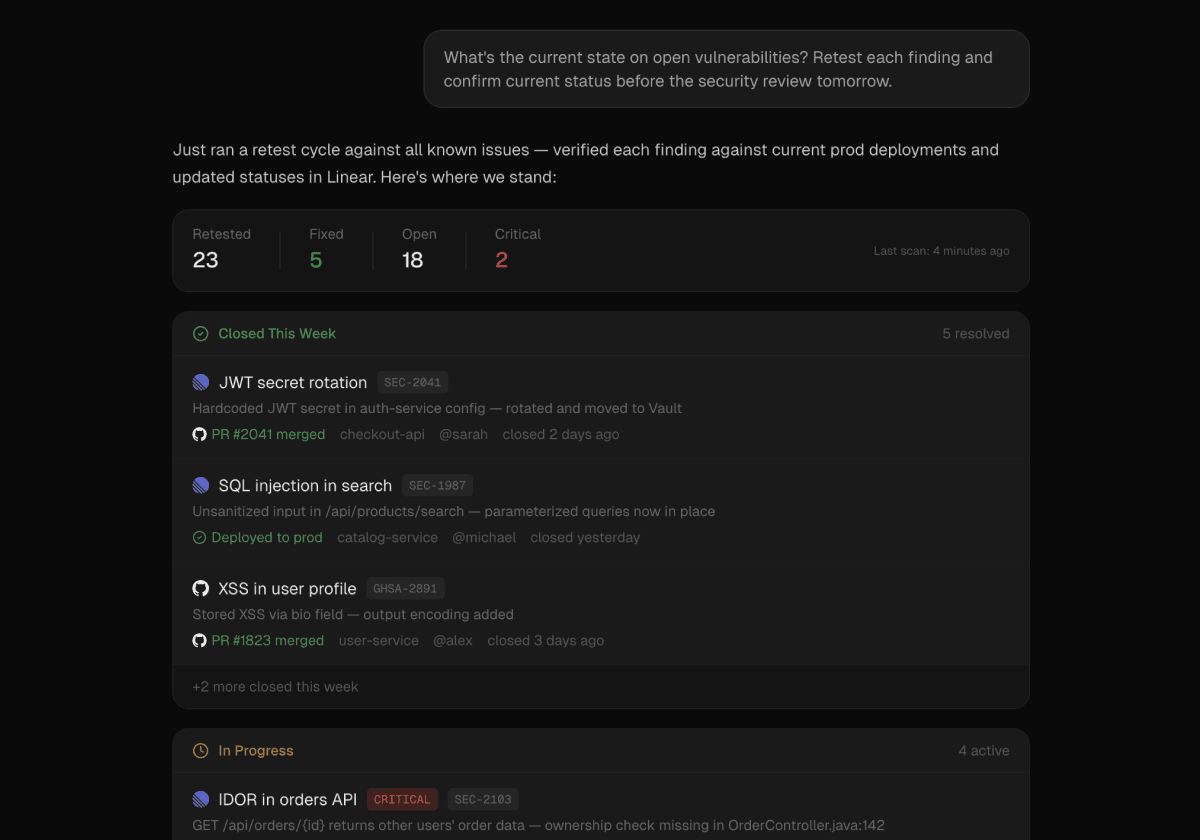
Task: Click the green checkmark icon on Closed This Week
Action: click(x=200, y=333)
